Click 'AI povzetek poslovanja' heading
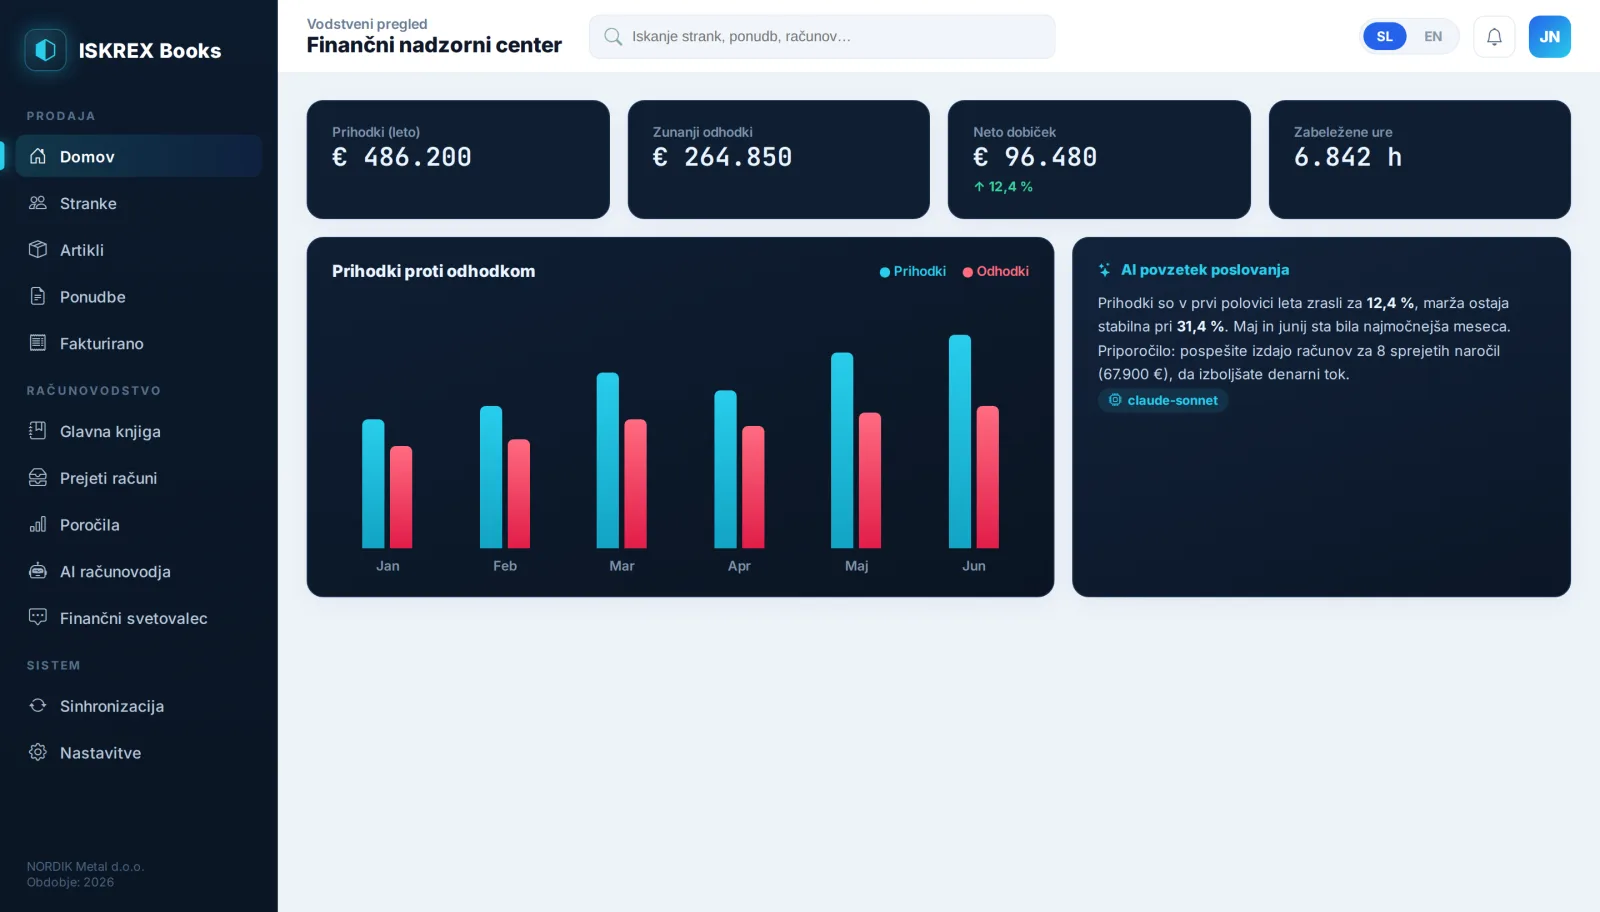 pos(1205,270)
